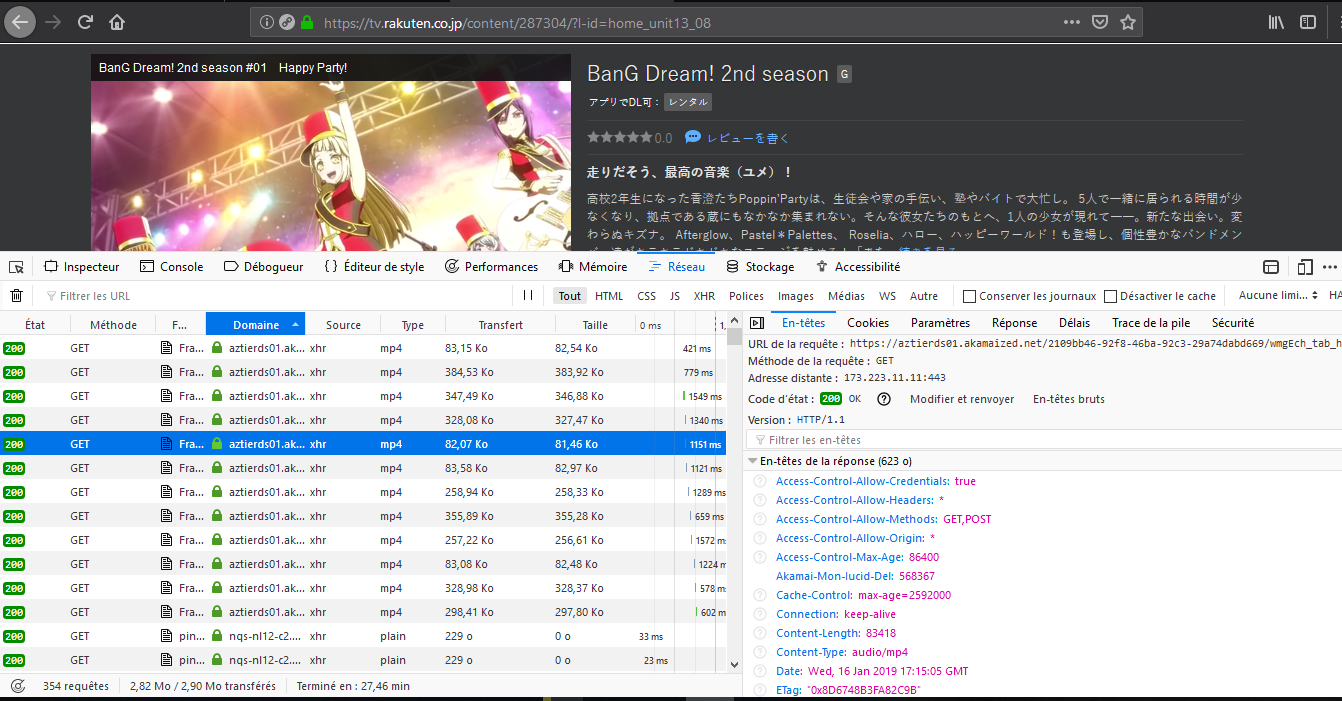Open help icon for Content-Type header

pyautogui.click(x=760, y=652)
